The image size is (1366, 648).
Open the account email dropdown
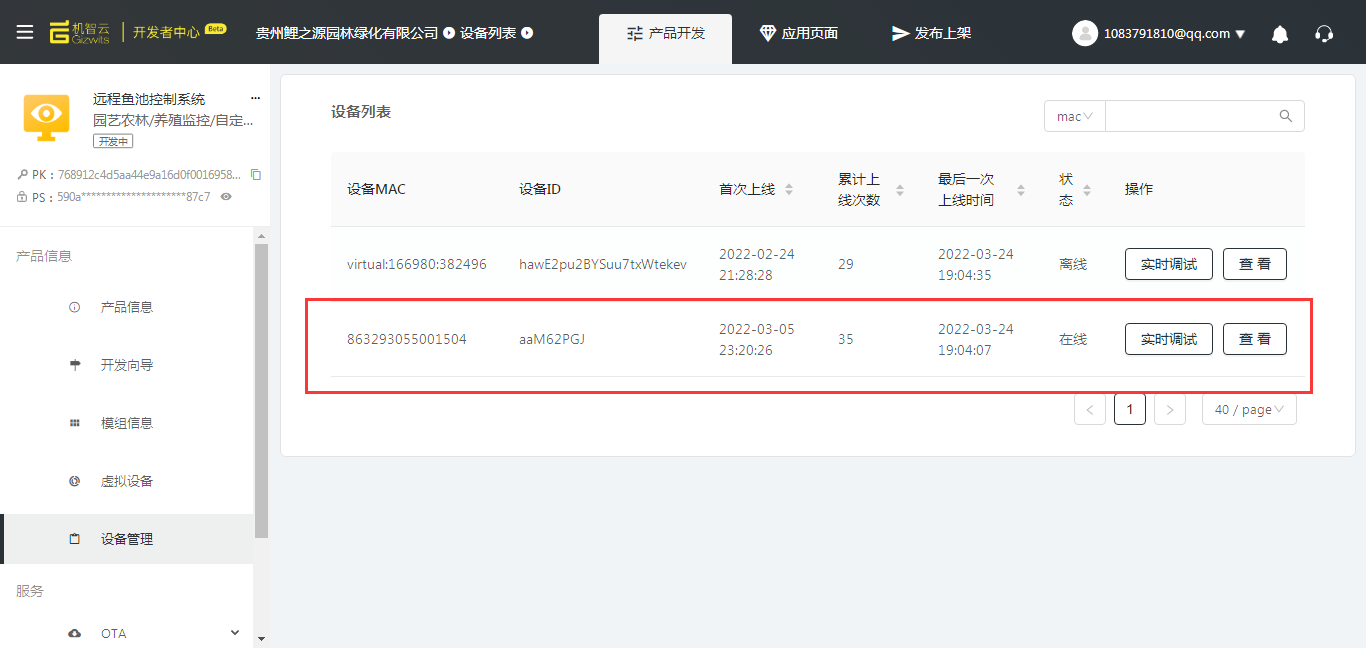click(1174, 33)
